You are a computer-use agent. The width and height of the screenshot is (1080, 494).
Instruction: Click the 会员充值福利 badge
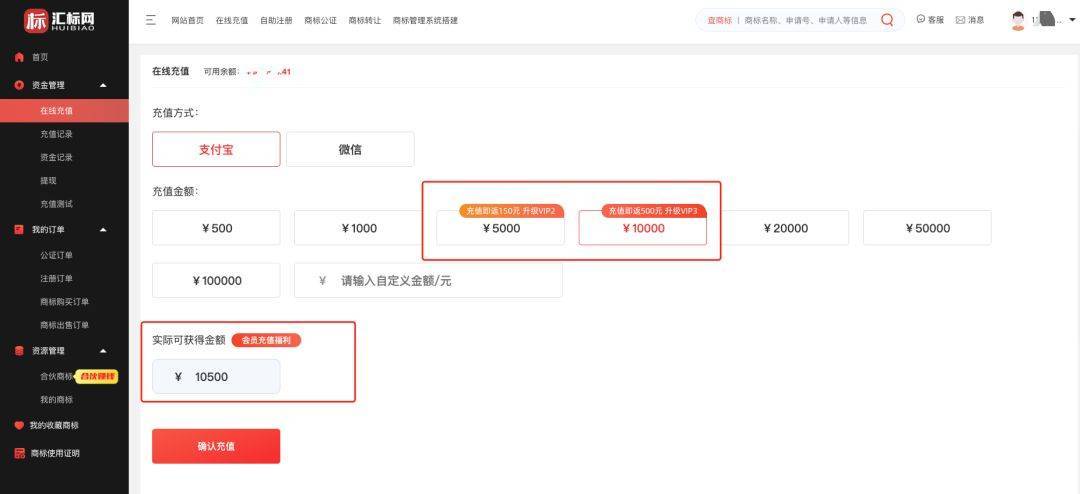[267, 340]
